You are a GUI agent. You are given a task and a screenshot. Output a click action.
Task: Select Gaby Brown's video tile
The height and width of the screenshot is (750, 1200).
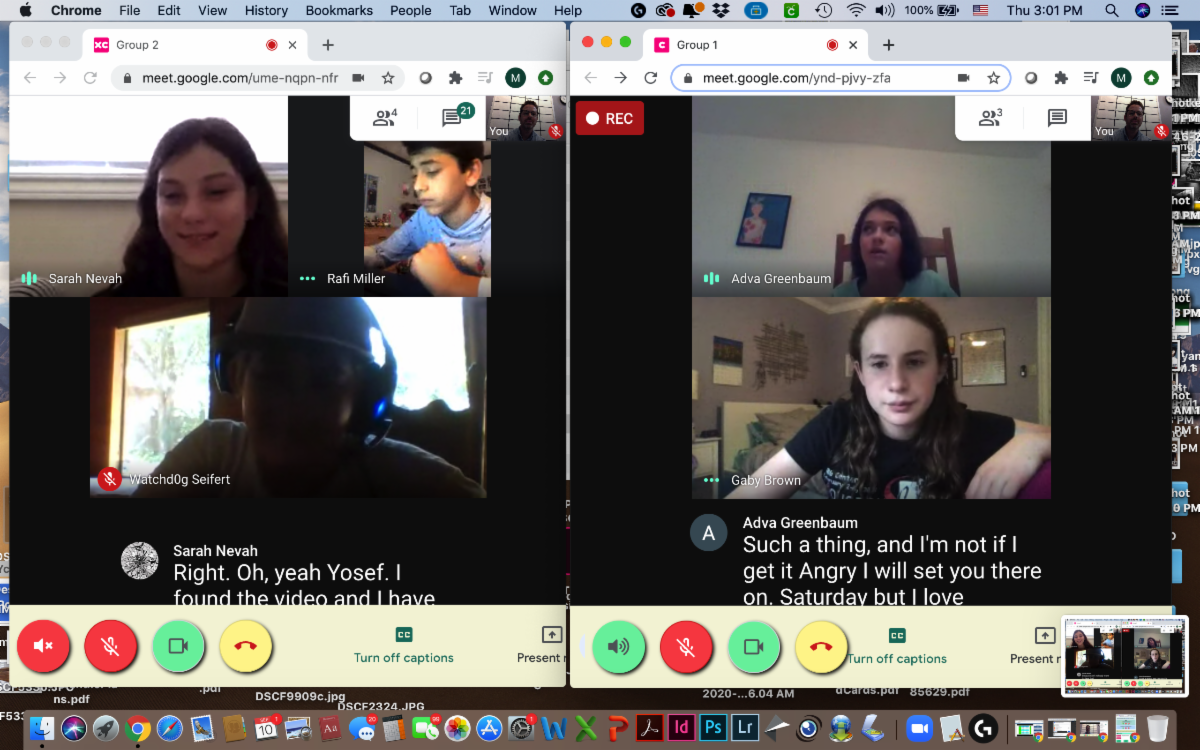pos(871,398)
